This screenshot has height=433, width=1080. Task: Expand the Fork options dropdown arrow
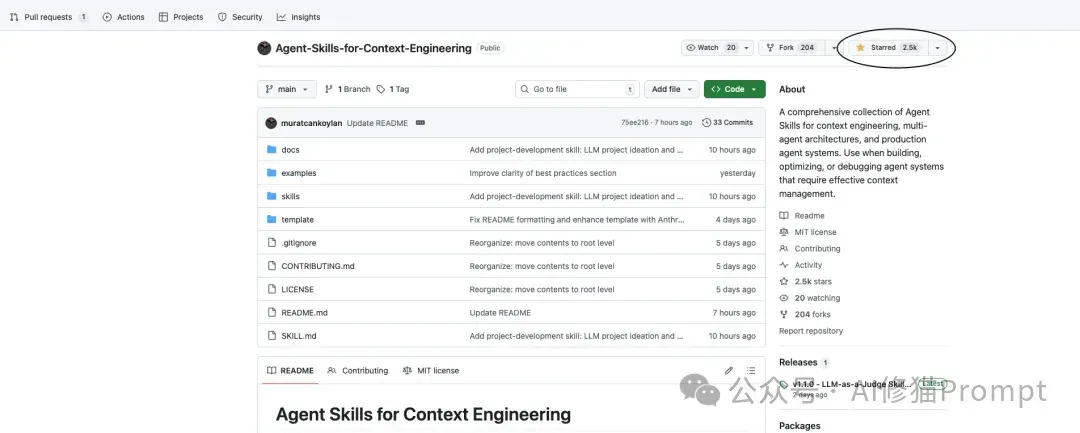click(833, 47)
